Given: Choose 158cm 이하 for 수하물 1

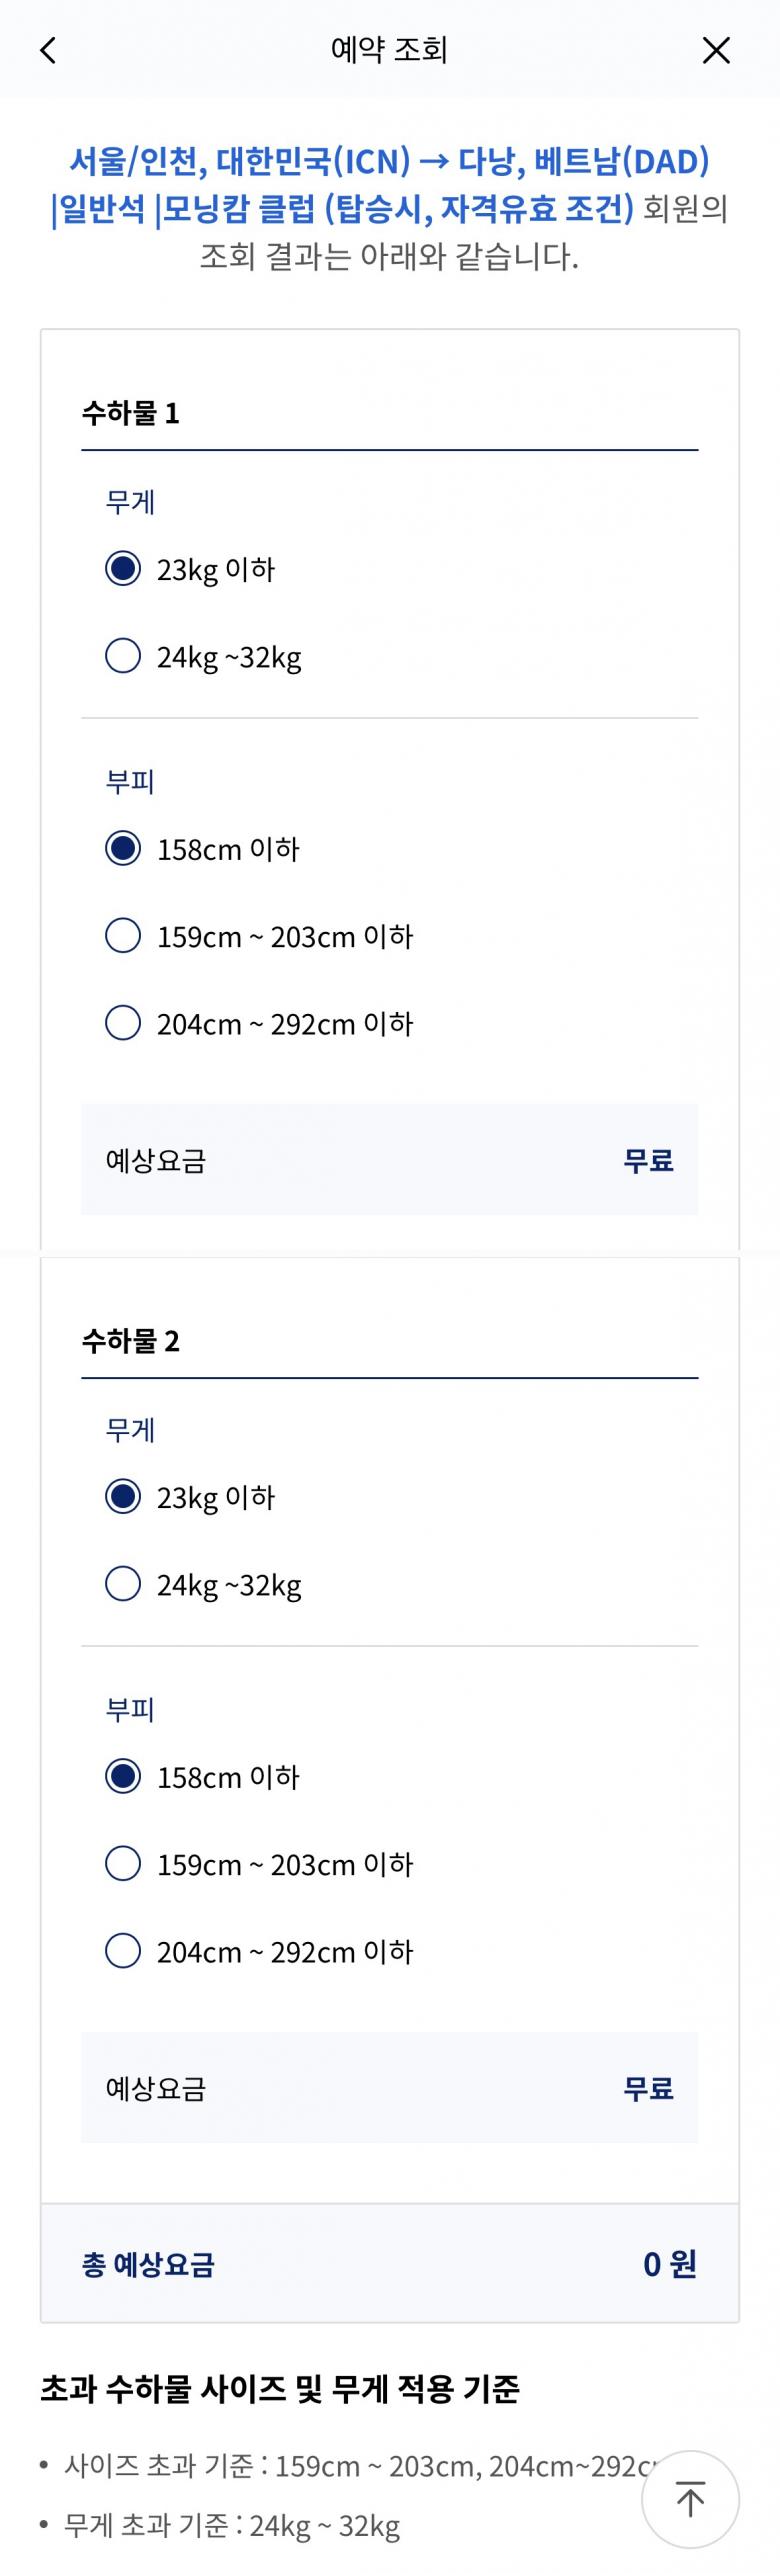Looking at the screenshot, I should click(123, 849).
